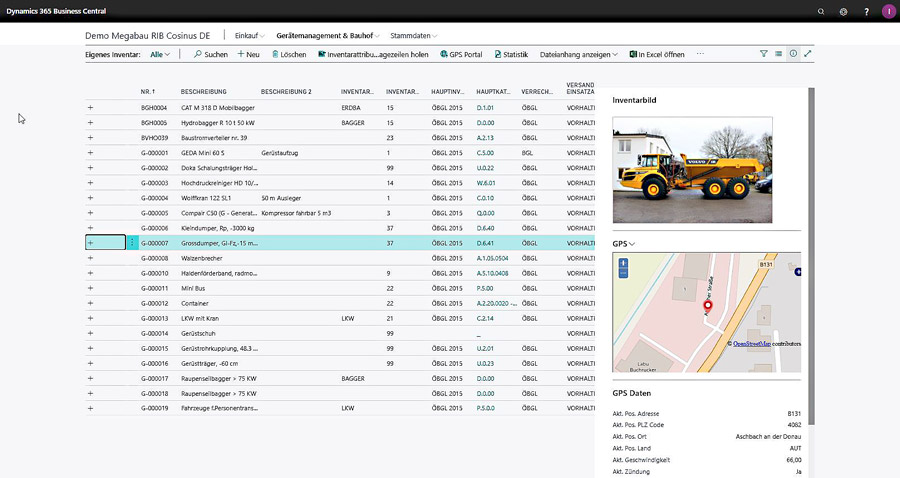
Task: Open category code W.6.01 link
Action: [486, 183]
